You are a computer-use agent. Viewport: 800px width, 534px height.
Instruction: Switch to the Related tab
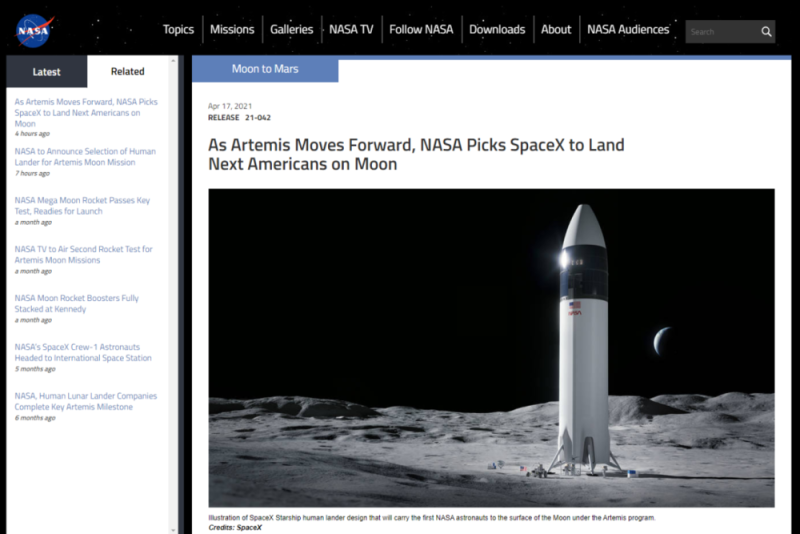point(128,72)
